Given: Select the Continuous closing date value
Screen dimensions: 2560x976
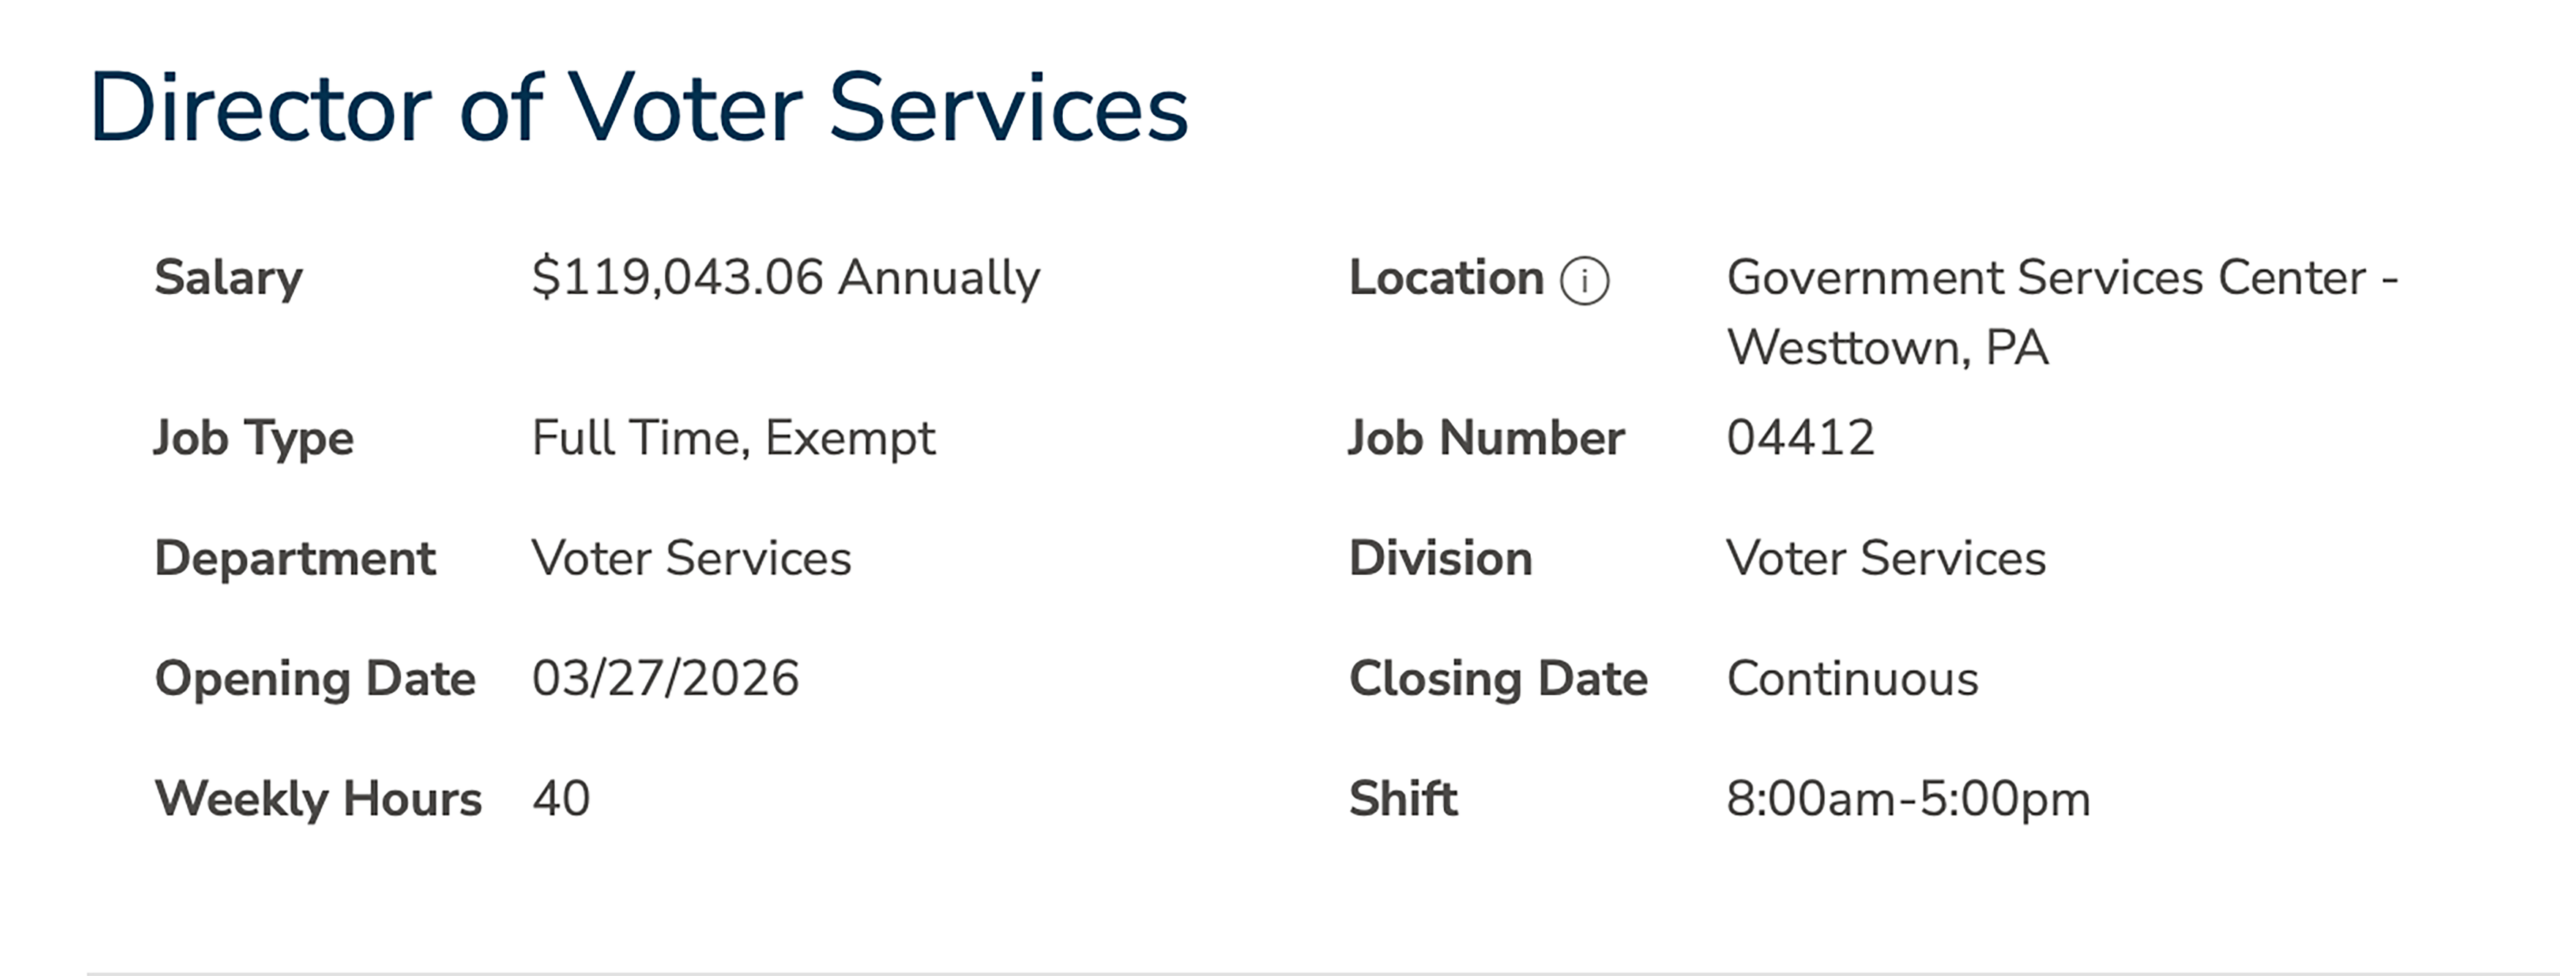Looking at the screenshot, I should (x=1852, y=678).
